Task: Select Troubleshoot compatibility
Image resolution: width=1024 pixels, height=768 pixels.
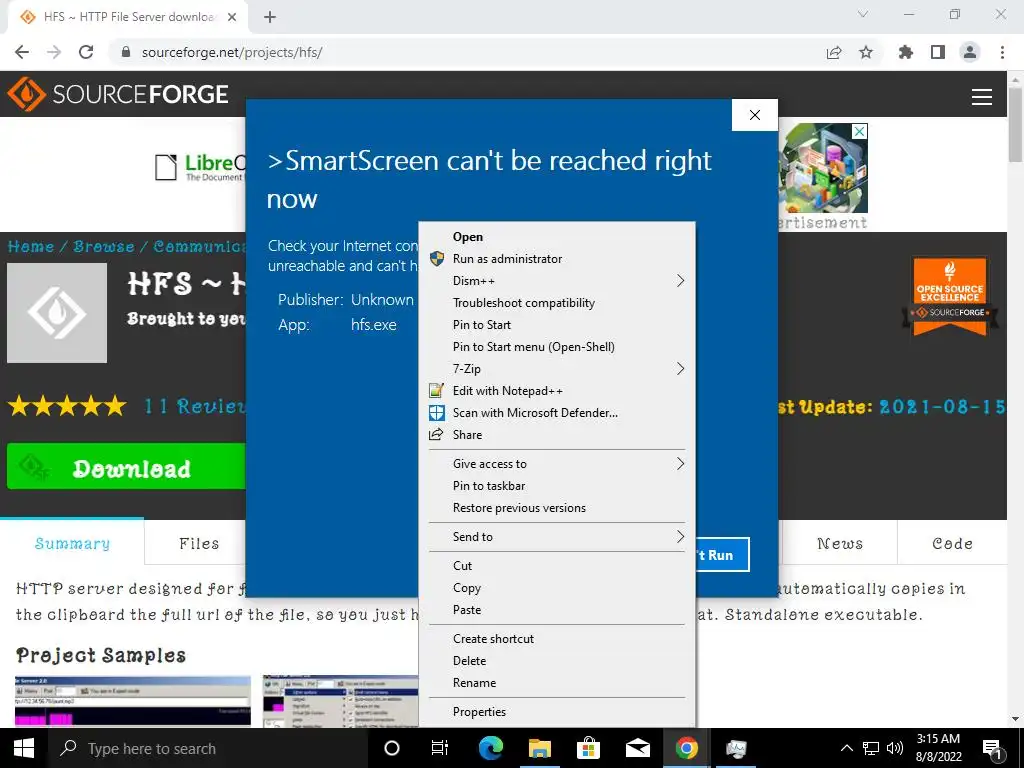Action: (x=557, y=303)
